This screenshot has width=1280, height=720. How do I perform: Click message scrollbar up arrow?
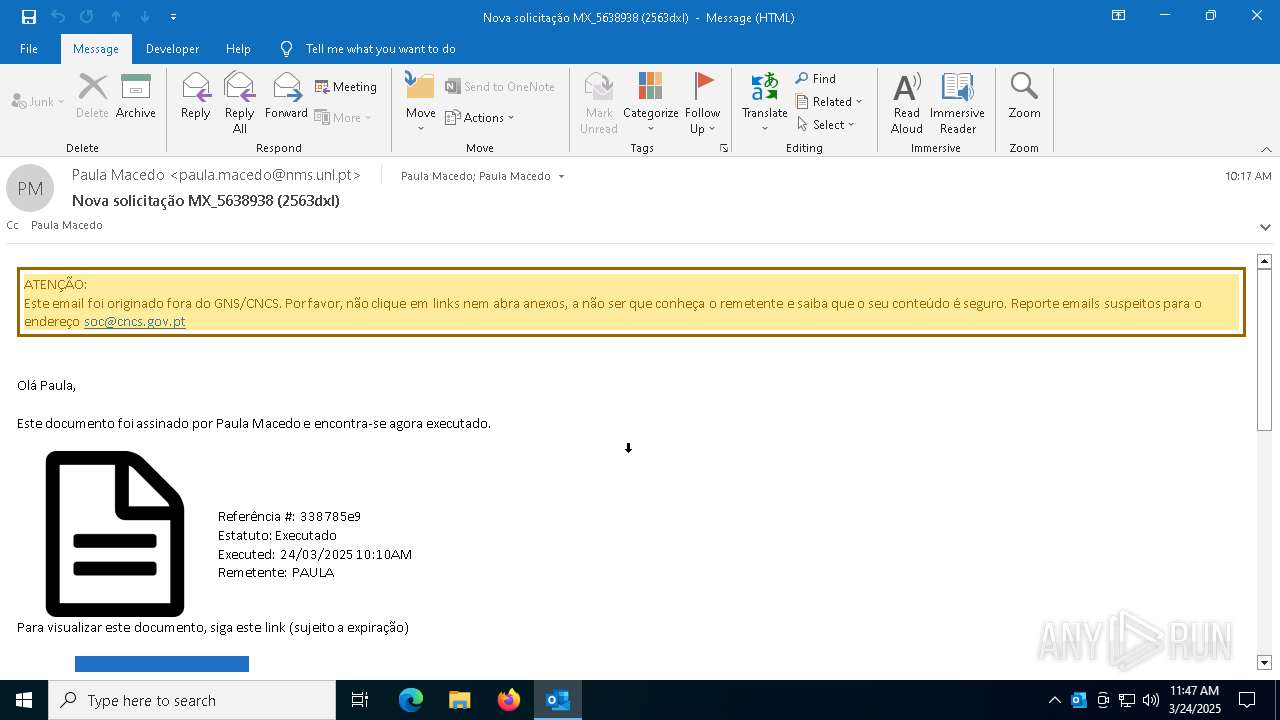pyautogui.click(x=1264, y=261)
